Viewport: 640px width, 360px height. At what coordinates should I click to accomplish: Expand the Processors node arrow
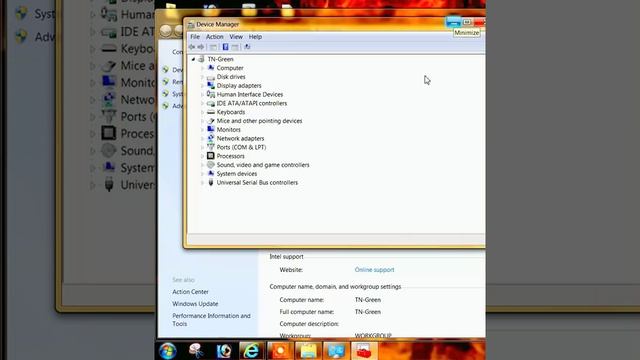click(x=202, y=156)
